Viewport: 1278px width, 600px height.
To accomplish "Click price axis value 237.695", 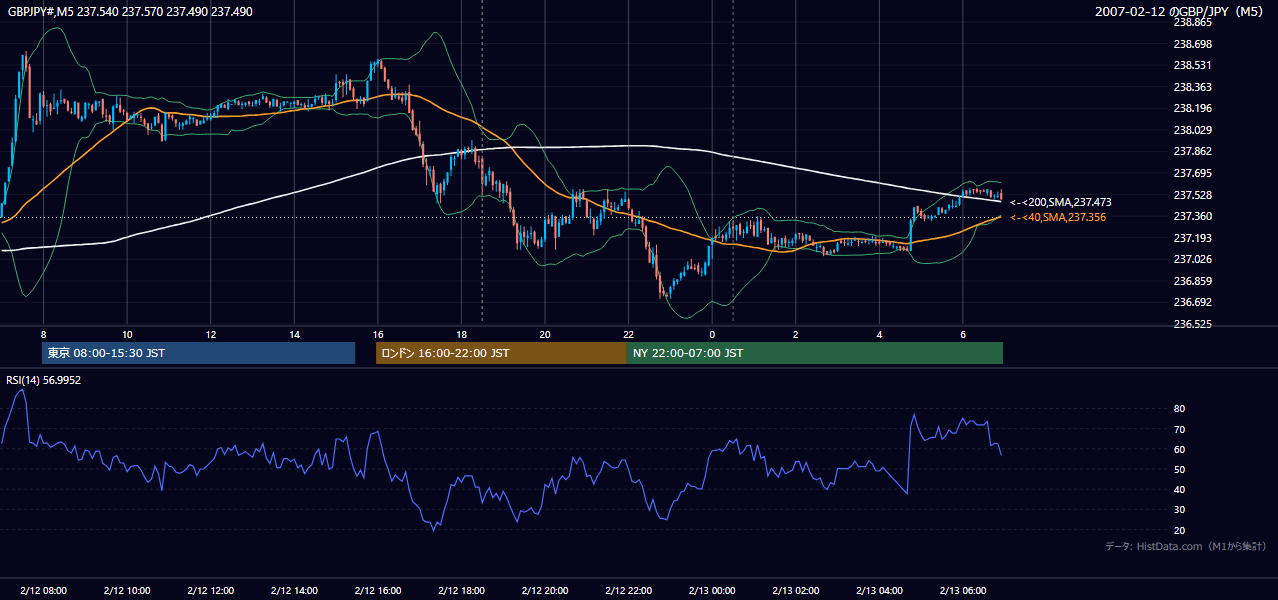I will pyautogui.click(x=1192, y=173).
